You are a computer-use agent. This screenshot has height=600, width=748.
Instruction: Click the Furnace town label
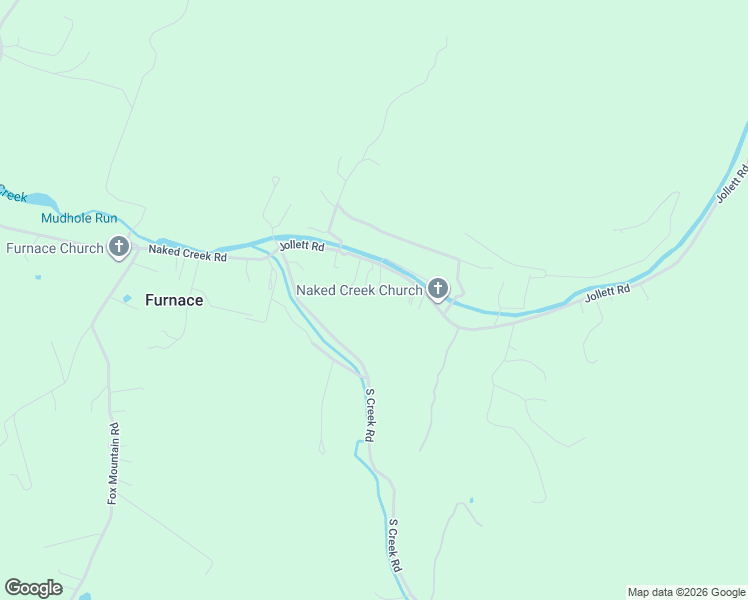pyautogui.click(x=174, y=300)
